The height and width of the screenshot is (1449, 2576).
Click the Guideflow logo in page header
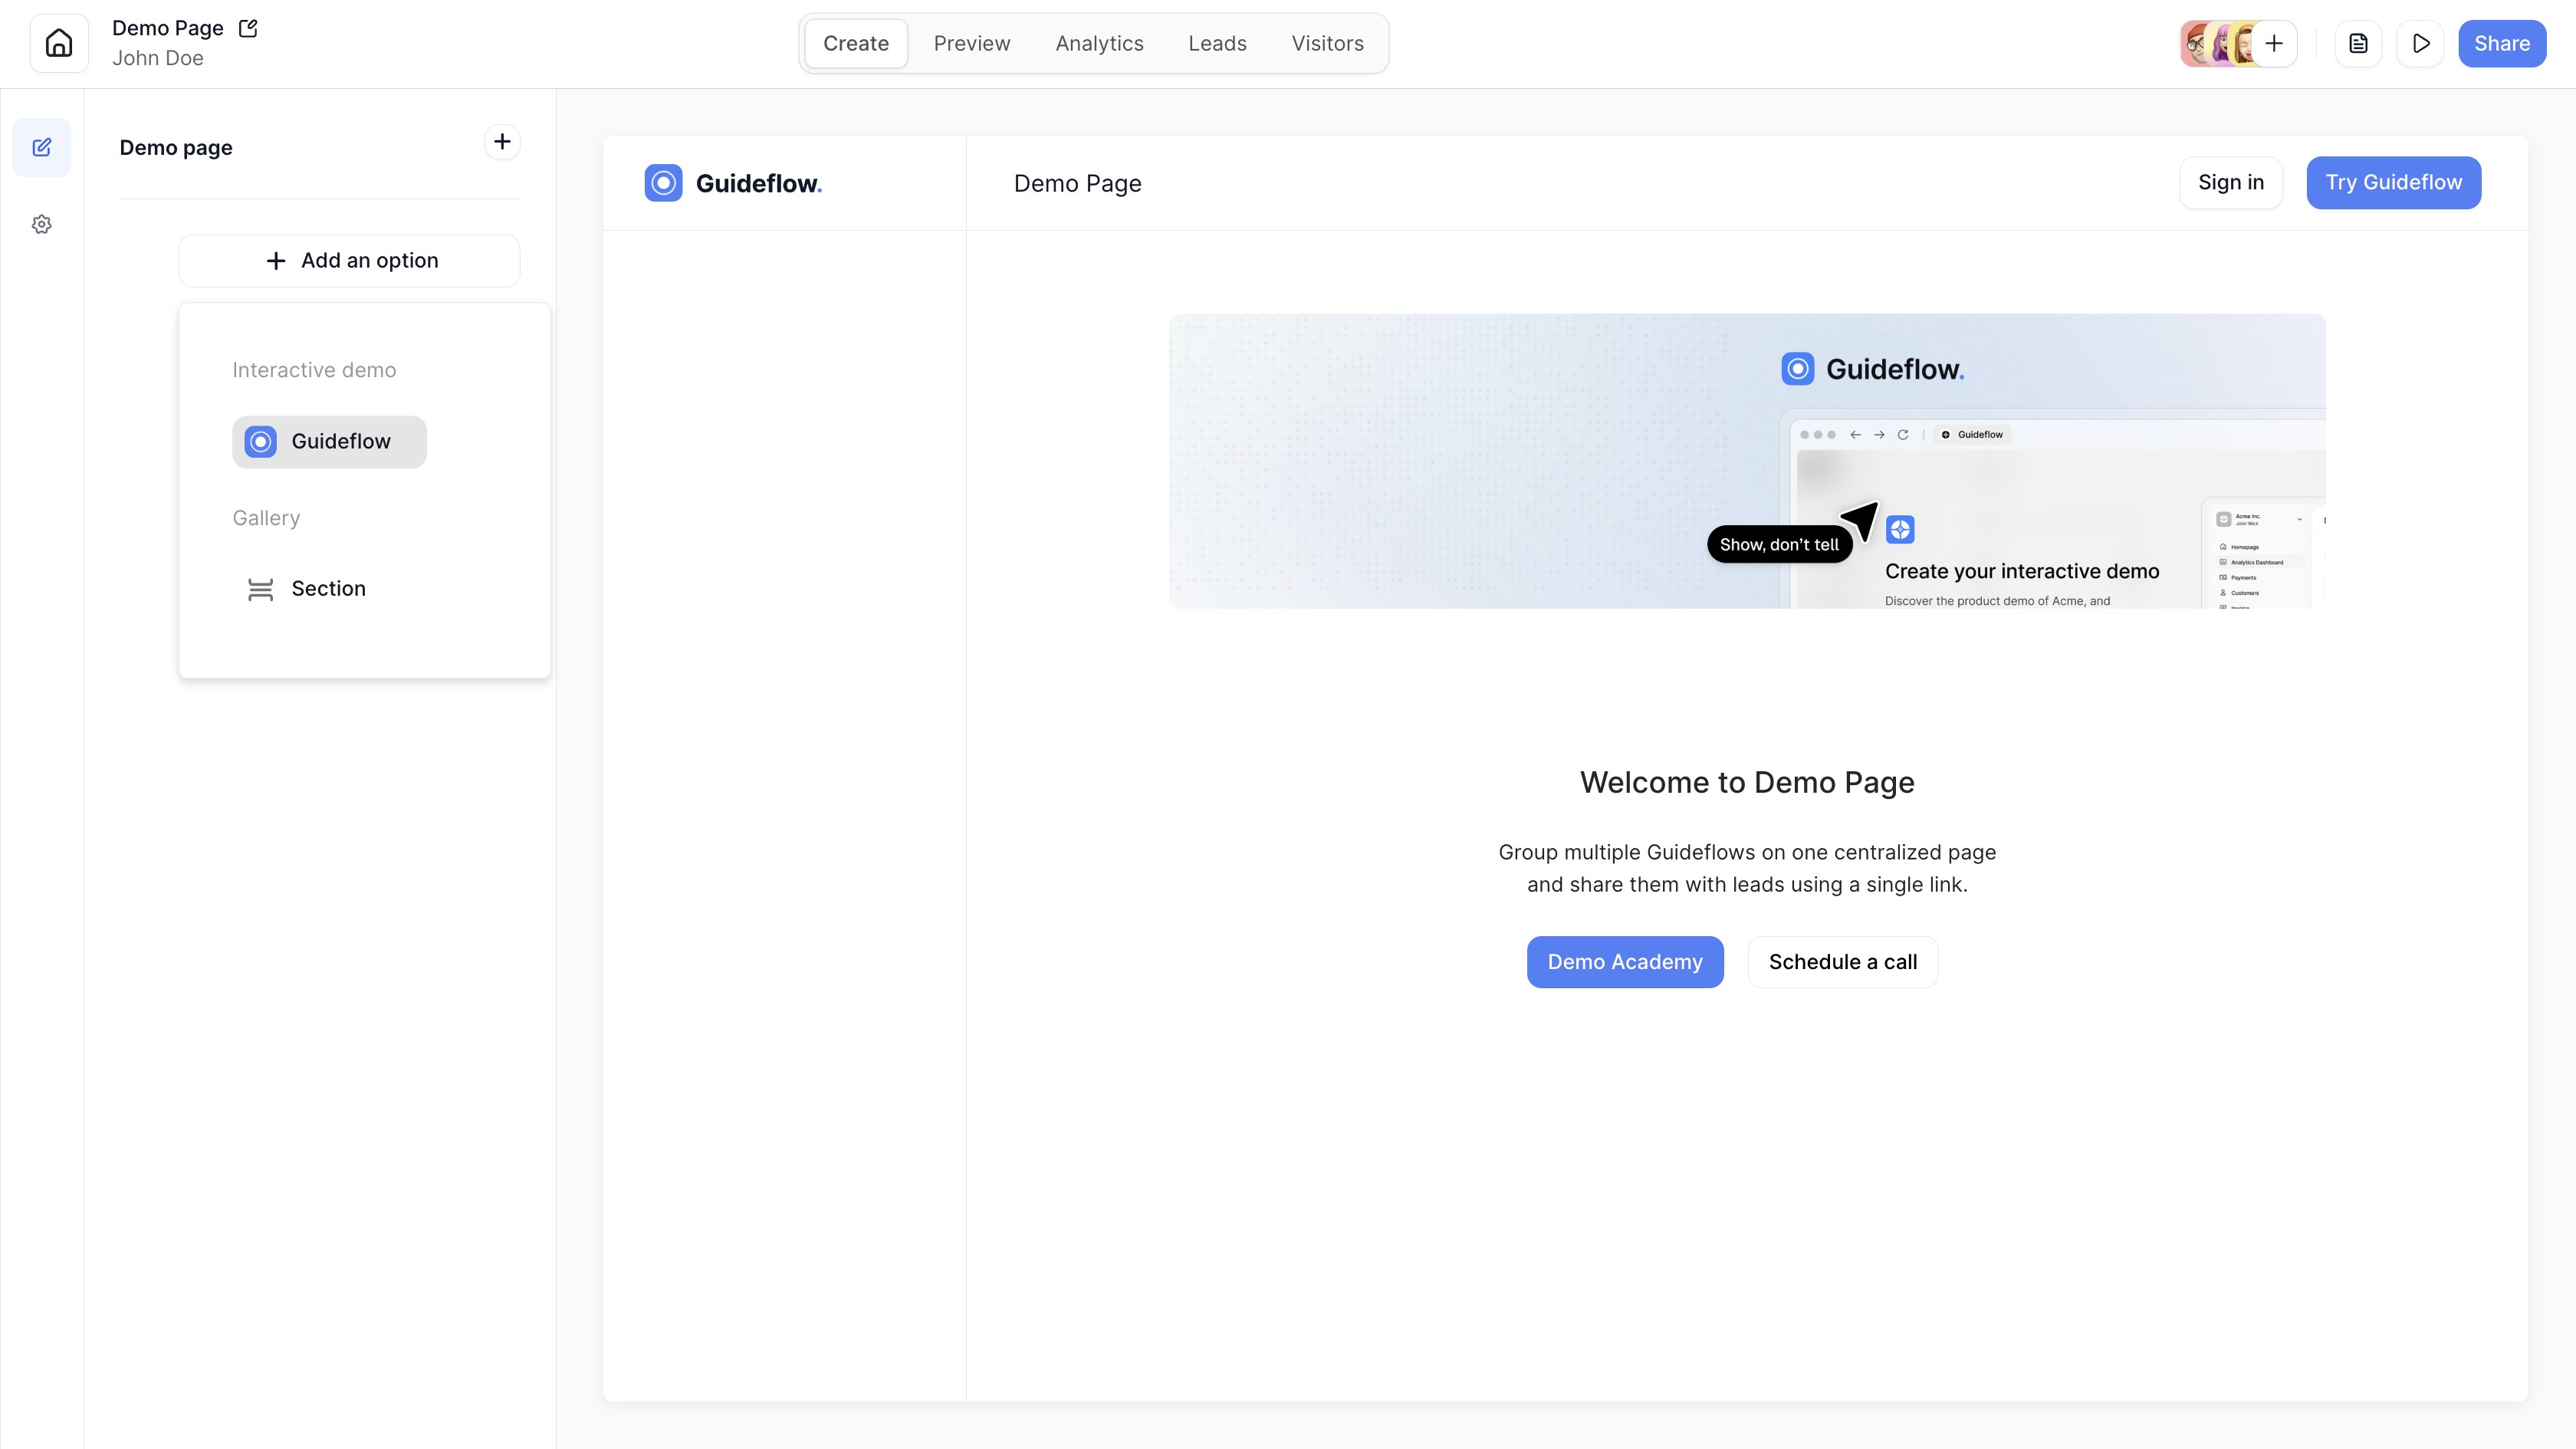coord(733,183)
